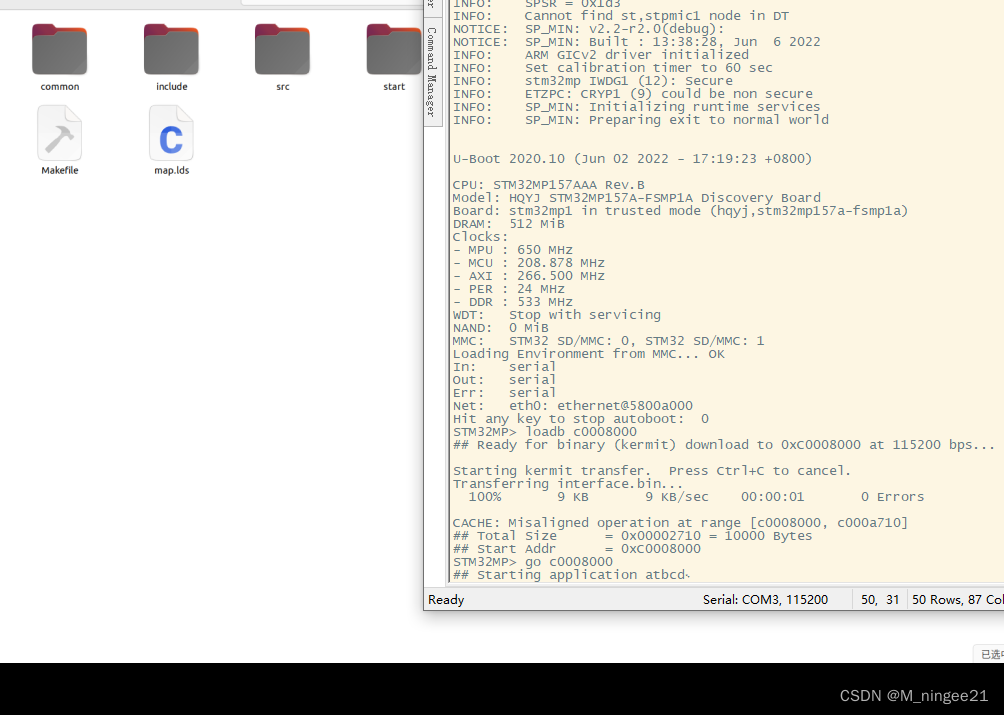Click the 已选 popup in bottom corner

[989, 653]
